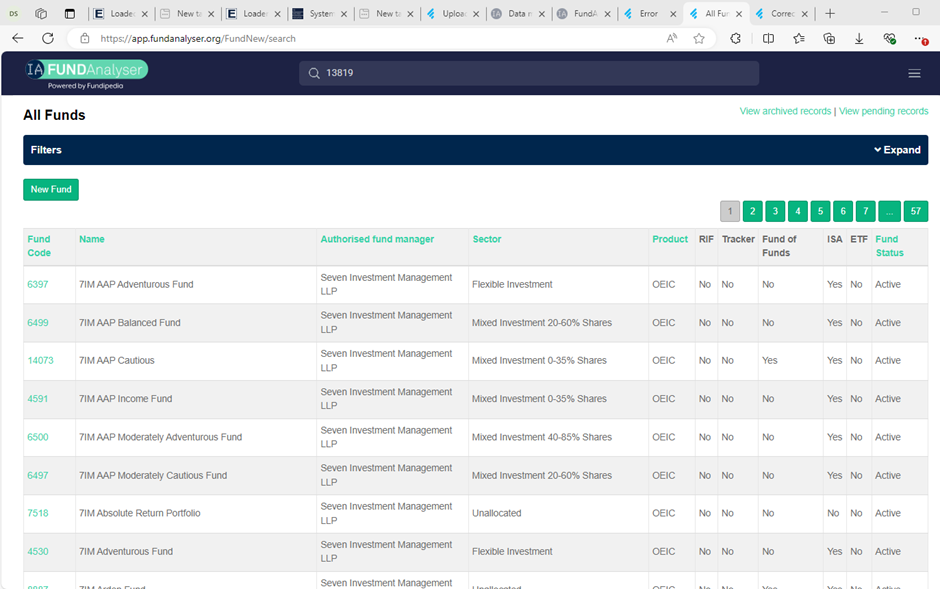Open the browser extensions puzzle icon
940x589 pixels.
(x=735, y=38)
